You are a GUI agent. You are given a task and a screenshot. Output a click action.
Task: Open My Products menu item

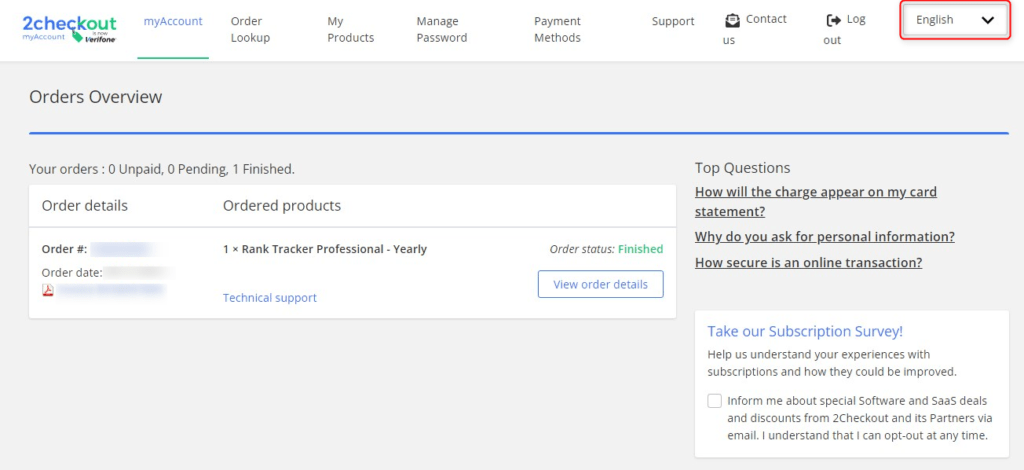[x=351, y=29]
